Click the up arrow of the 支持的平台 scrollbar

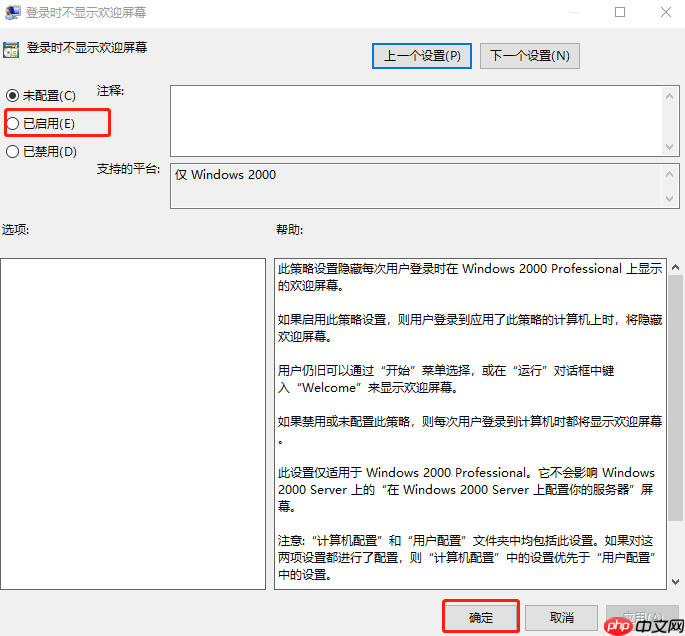(669, 174)
